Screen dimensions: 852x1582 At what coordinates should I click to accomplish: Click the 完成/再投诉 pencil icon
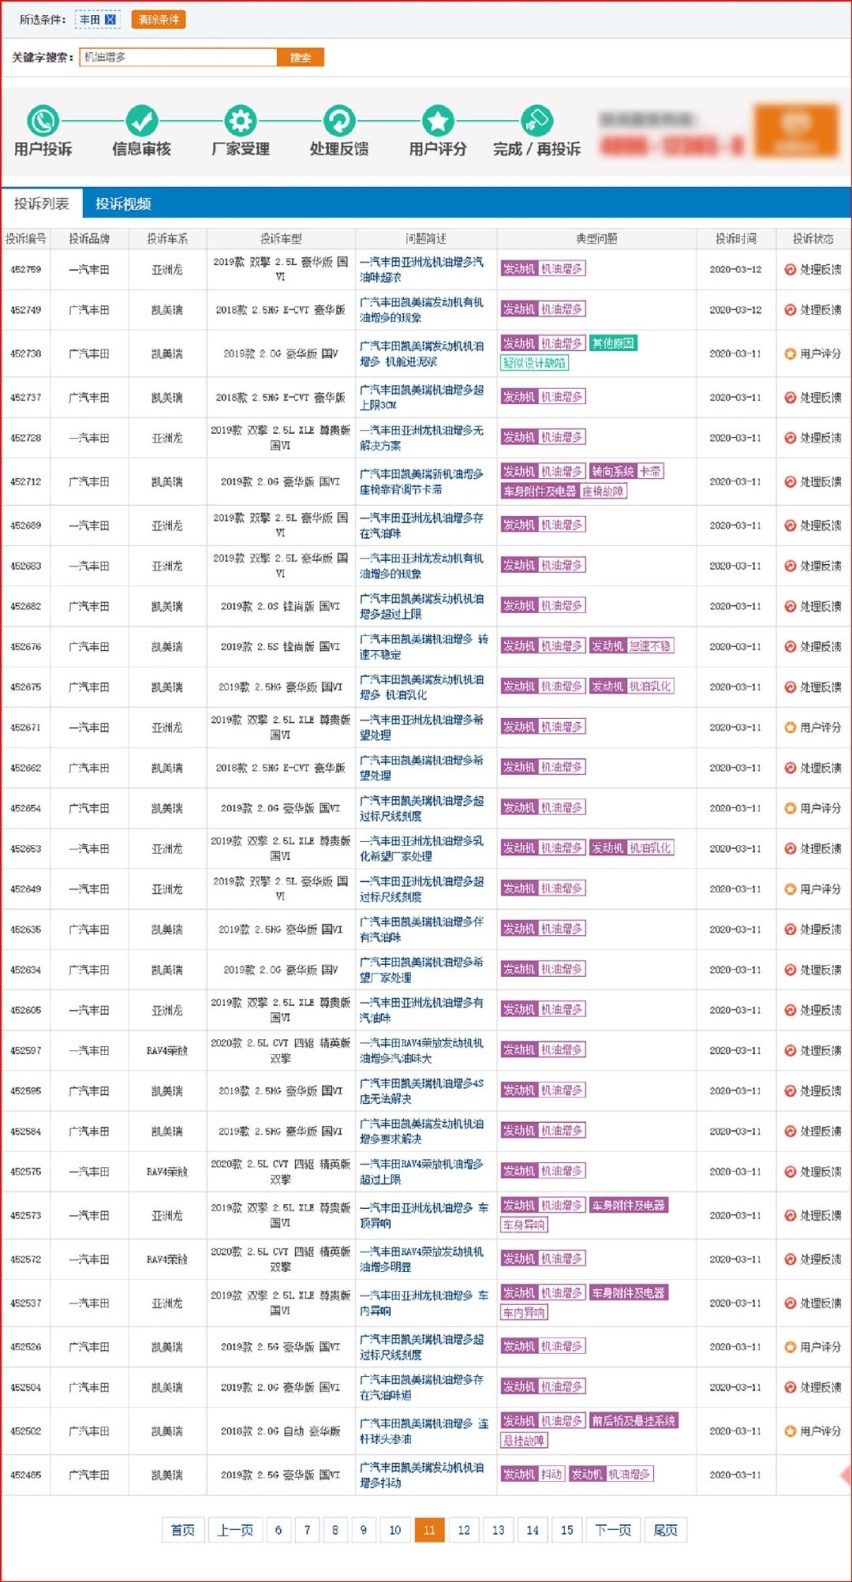[537, 121]
